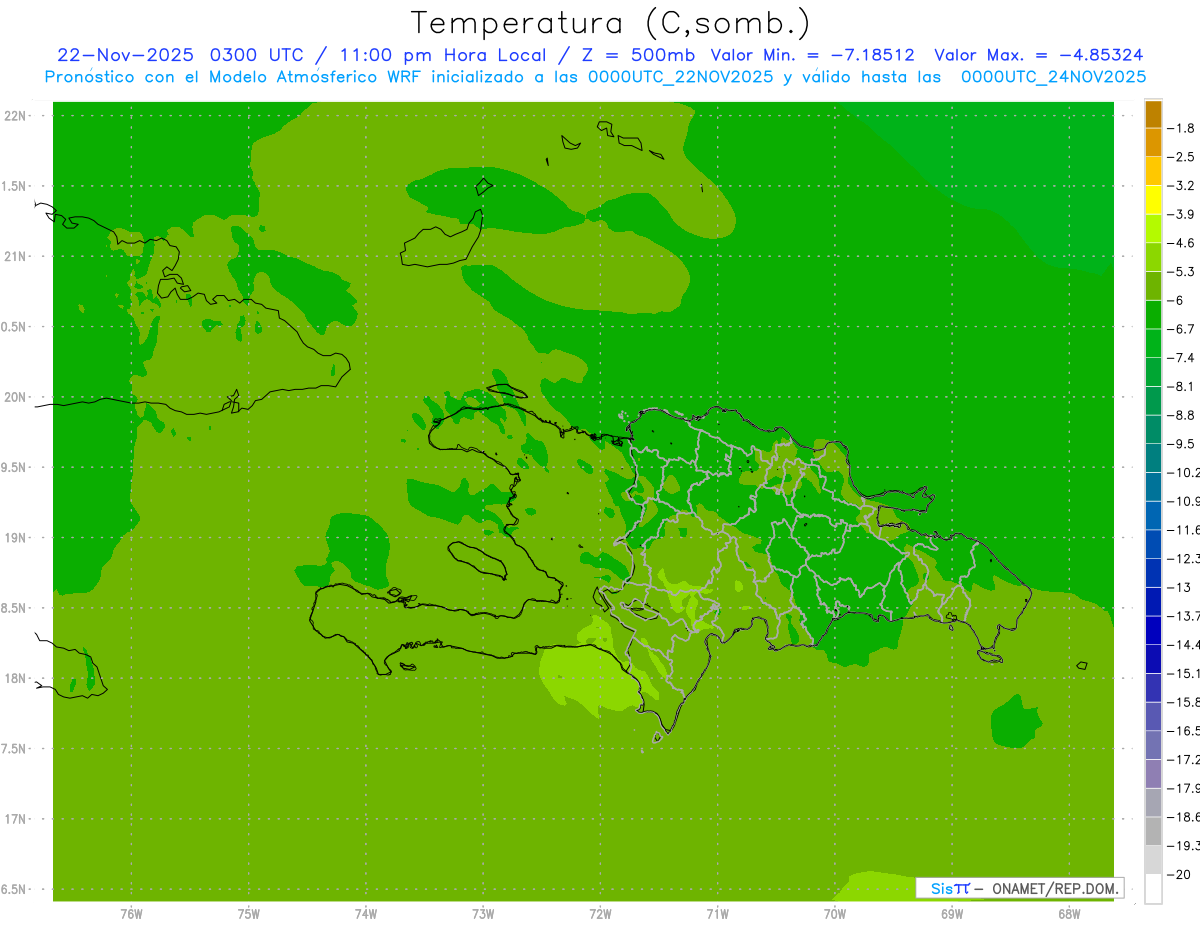Image resolution: width=1200 pixels, height=927 pixels.
Task: Pick the teal swatch between -9.5 and -10.2
Action: coord(1154,458)
